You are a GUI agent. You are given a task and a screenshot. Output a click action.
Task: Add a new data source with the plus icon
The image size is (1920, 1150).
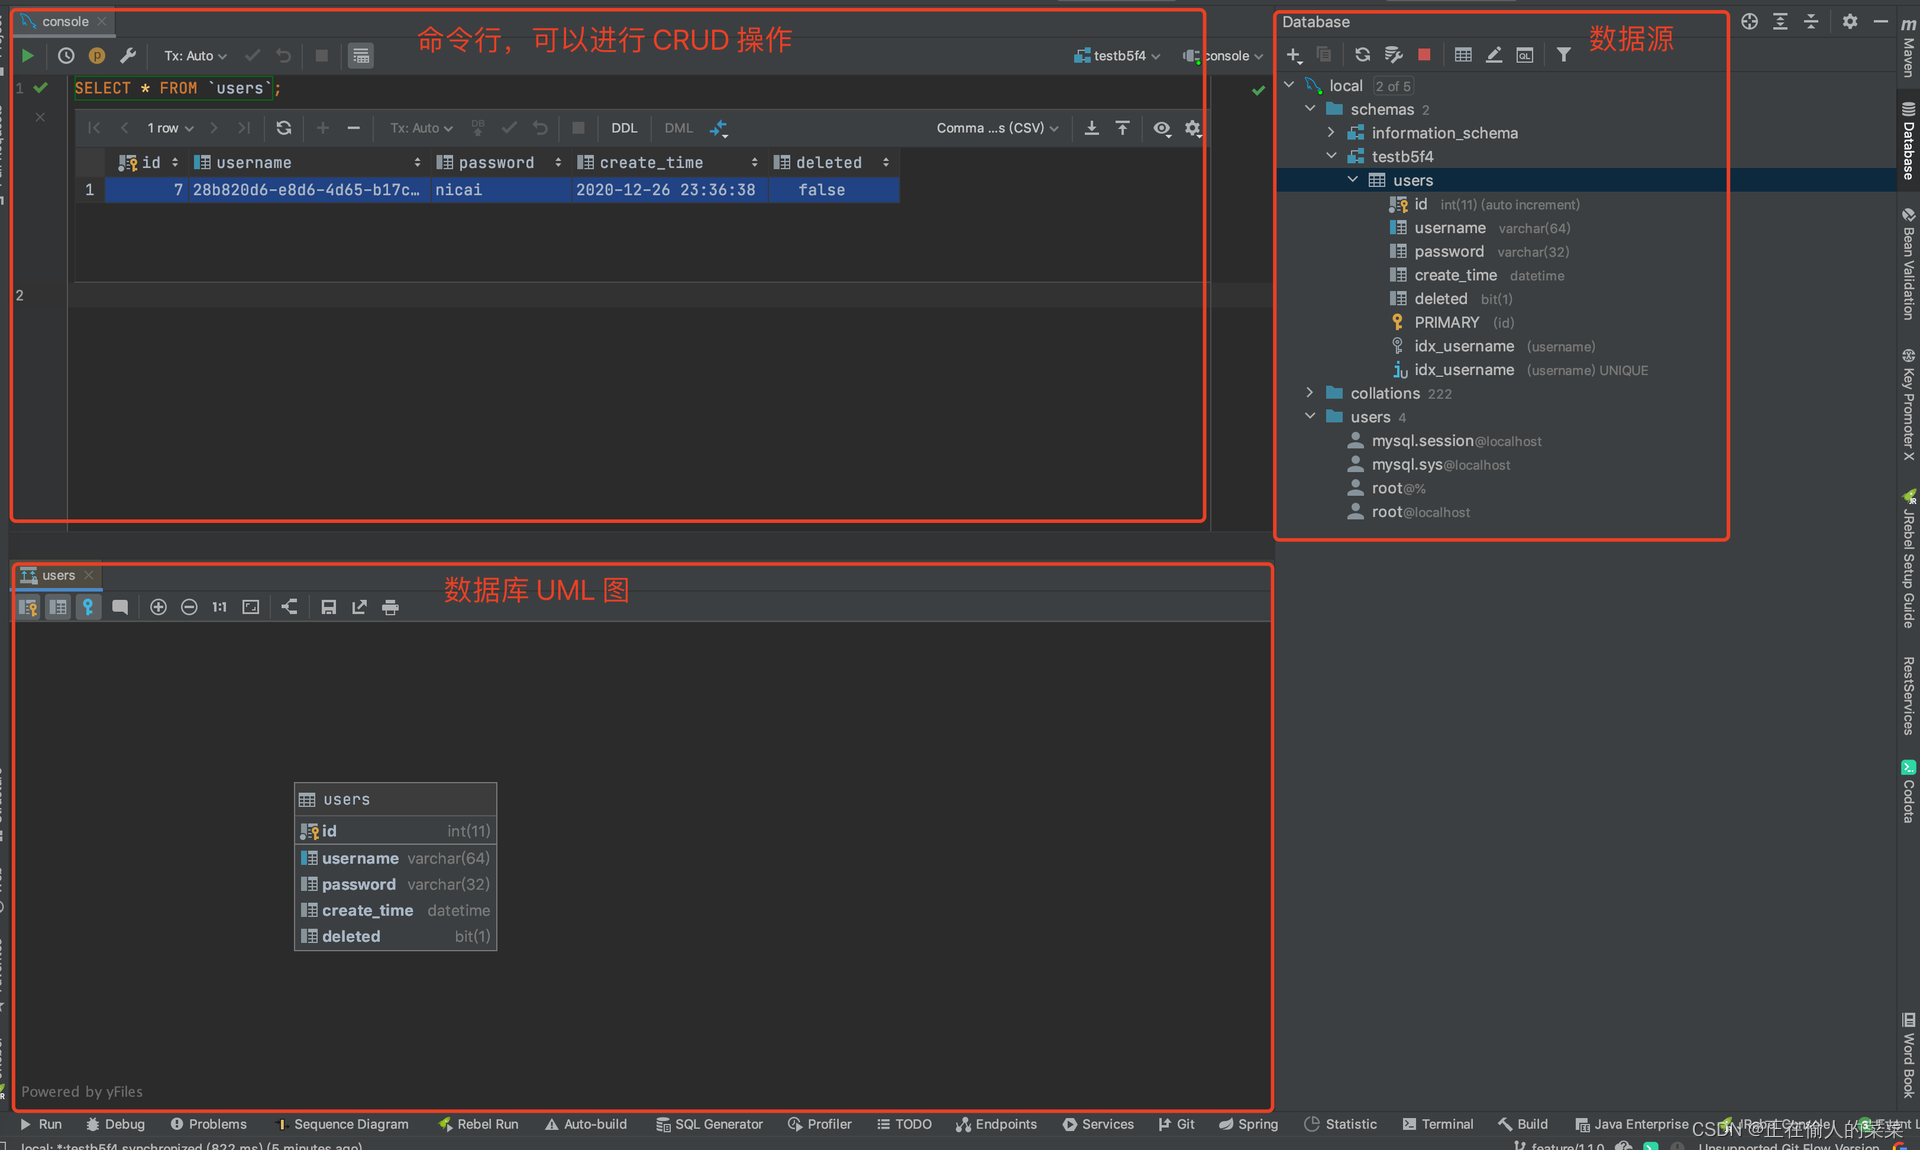[x=1294, y=55]
